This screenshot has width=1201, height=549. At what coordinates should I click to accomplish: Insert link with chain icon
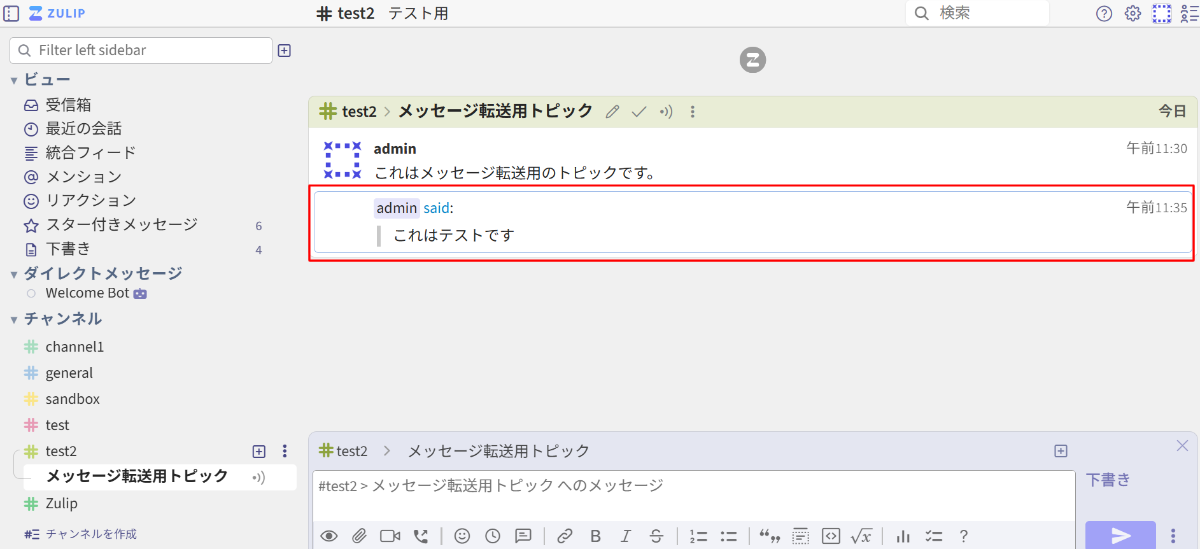pos(565,536)
